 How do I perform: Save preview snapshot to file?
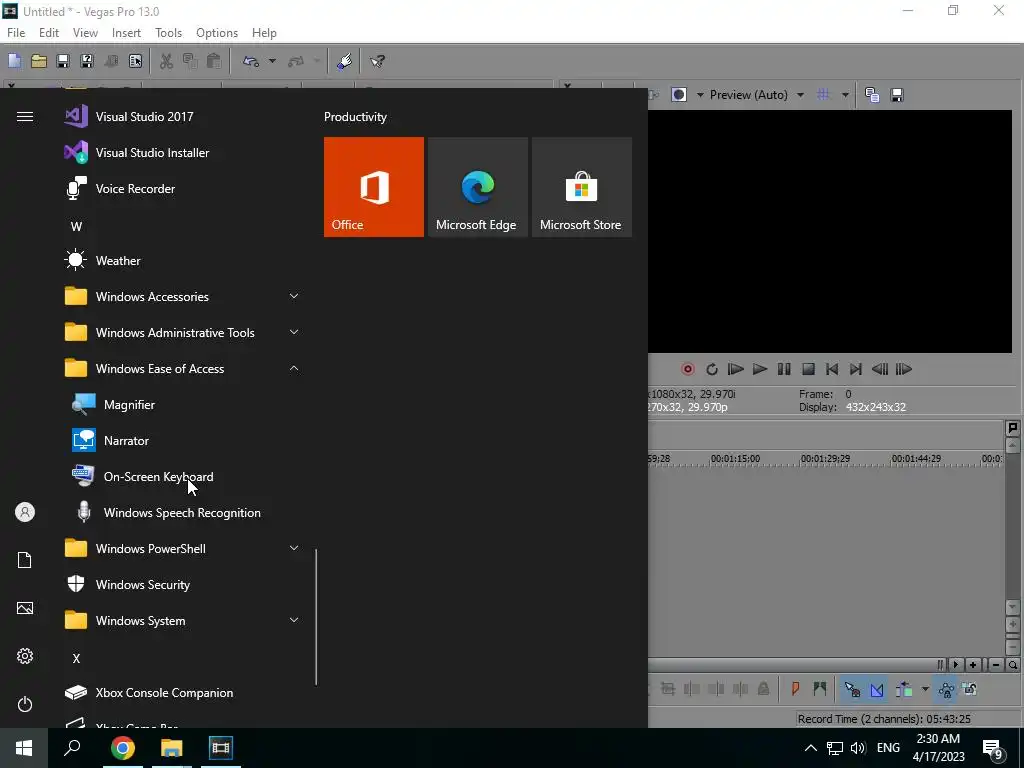click(897, 95)
